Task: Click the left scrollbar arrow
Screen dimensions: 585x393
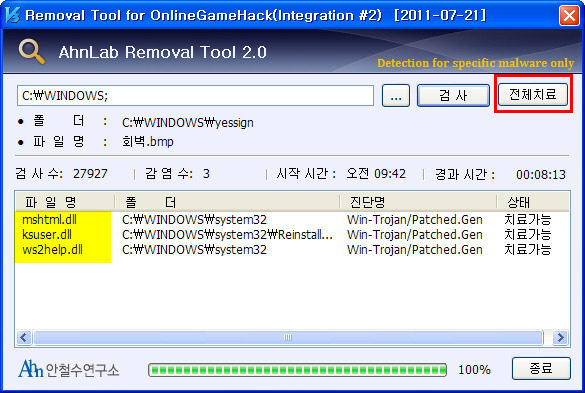Action: (24, 337)
